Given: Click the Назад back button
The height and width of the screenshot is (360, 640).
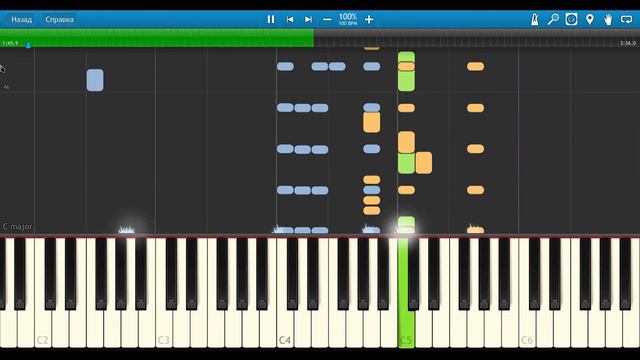Looking at the screenshot, I should click(x=21, y=19).
